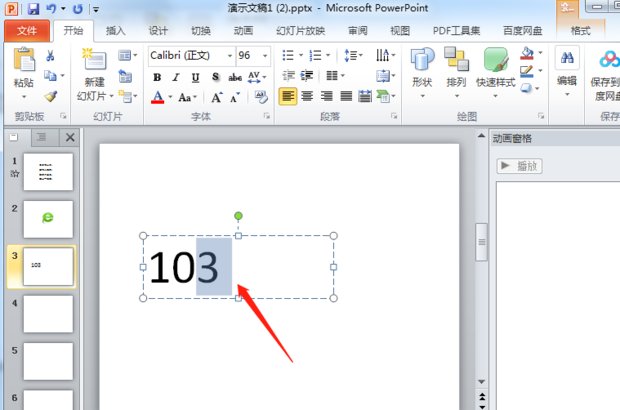Insert a new slide with 新建幻灯片 icon
Screen dimensions: 620x410
94,59
